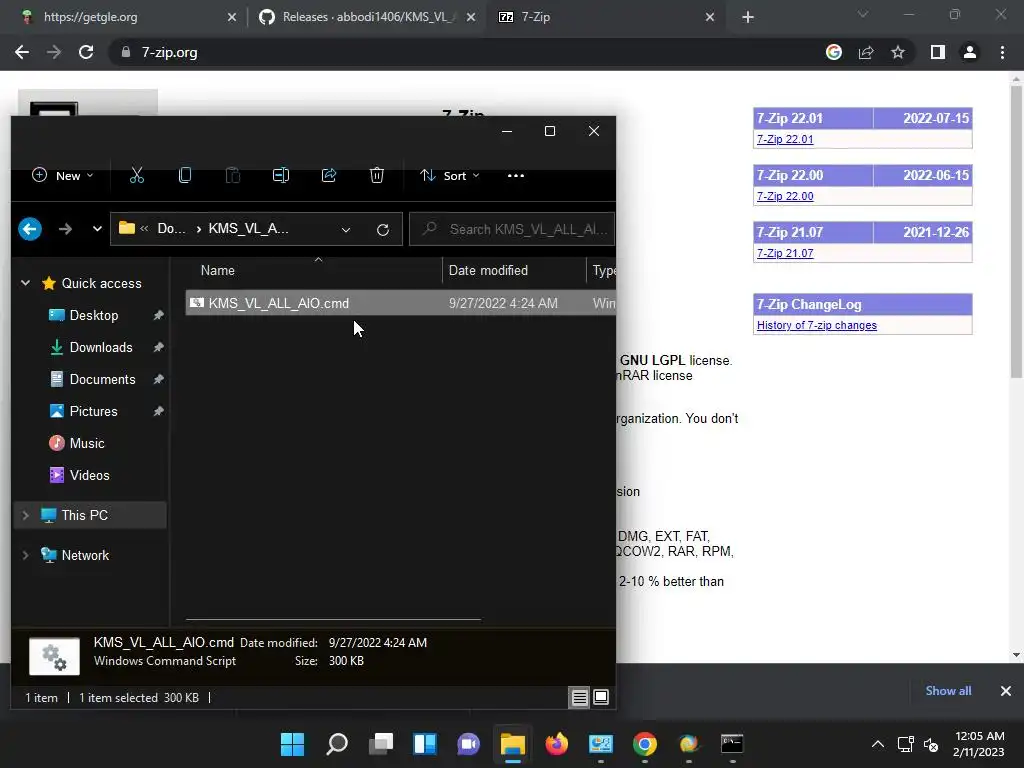This screenshot has height=768, width=1024.
Task: Click the Cut scissors icon in File Explorer
Action: tap(136, 175)
